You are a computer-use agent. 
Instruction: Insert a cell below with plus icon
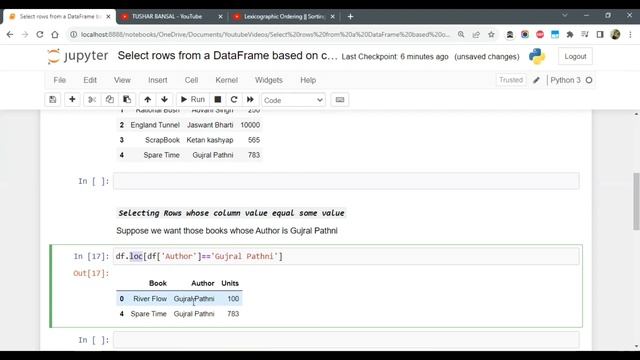(x=72, y=100)
